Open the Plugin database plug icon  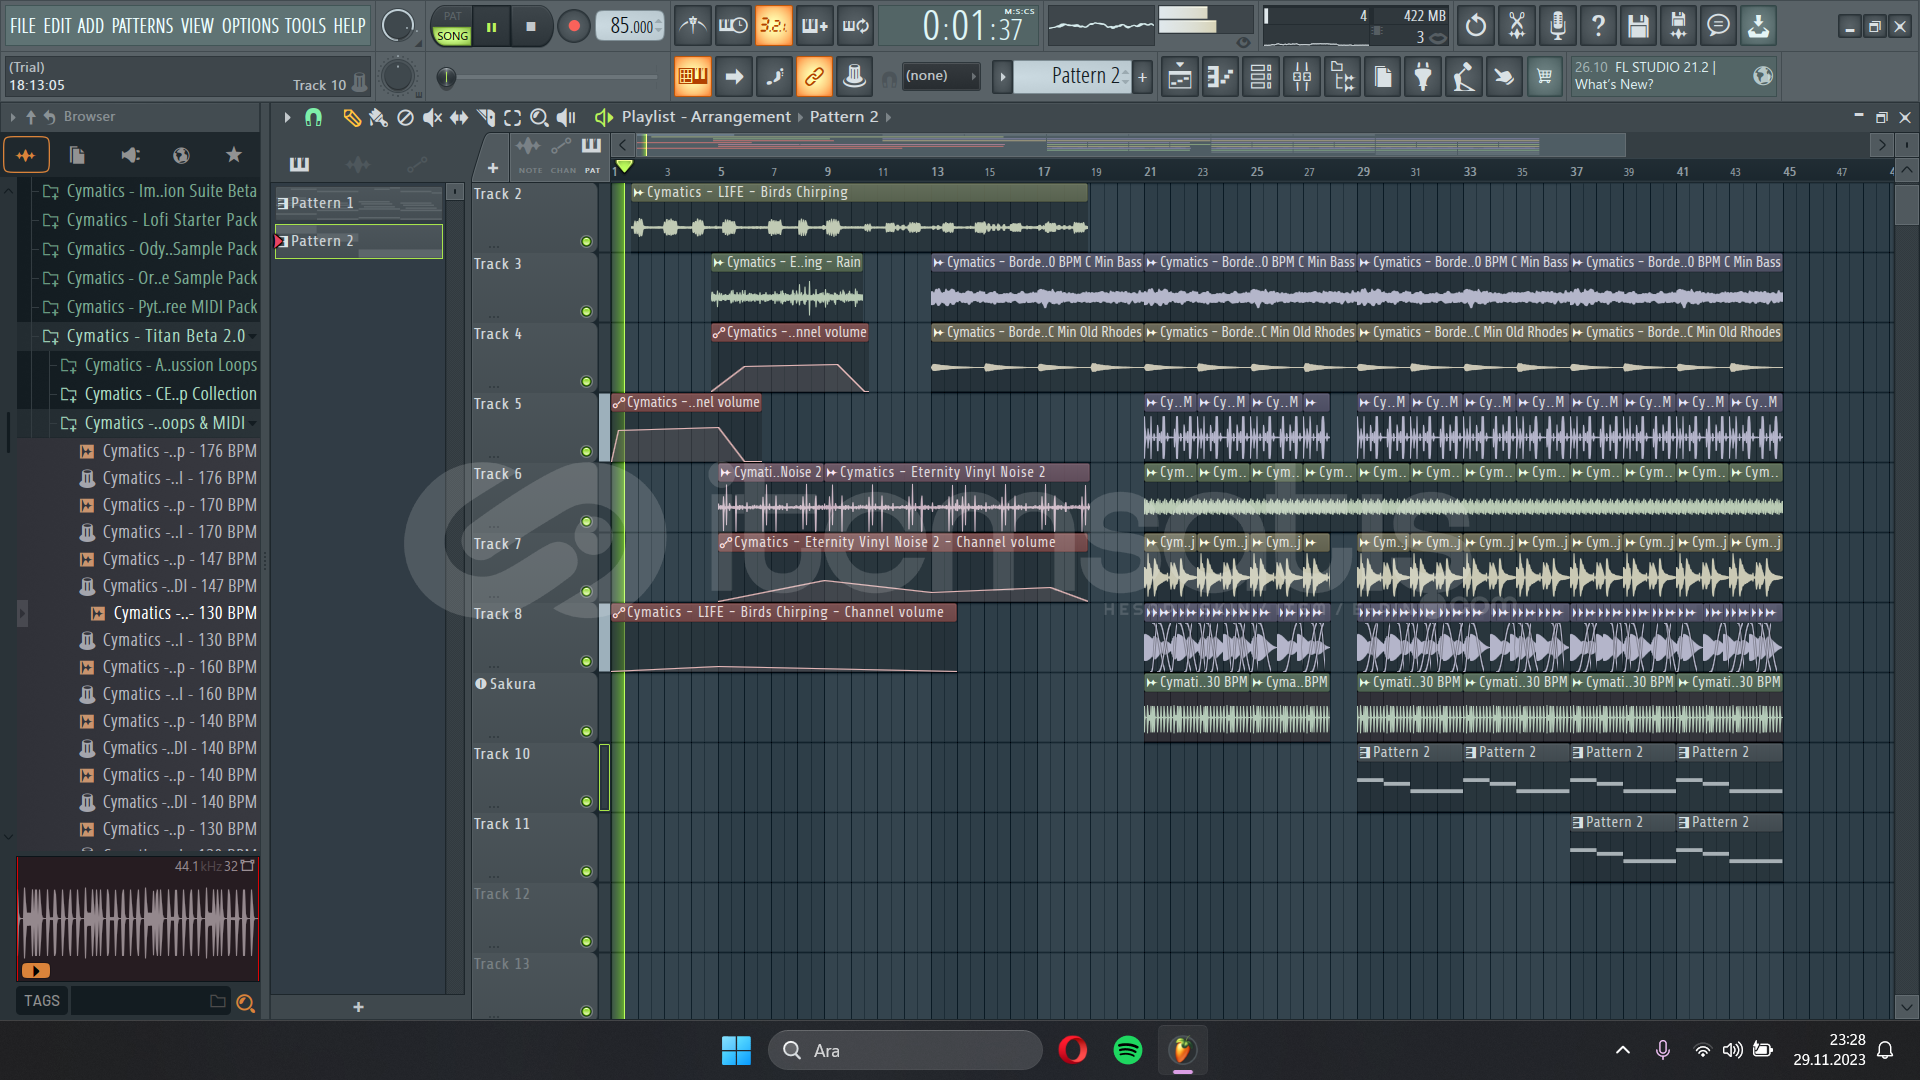click(x=1423, y=77)
